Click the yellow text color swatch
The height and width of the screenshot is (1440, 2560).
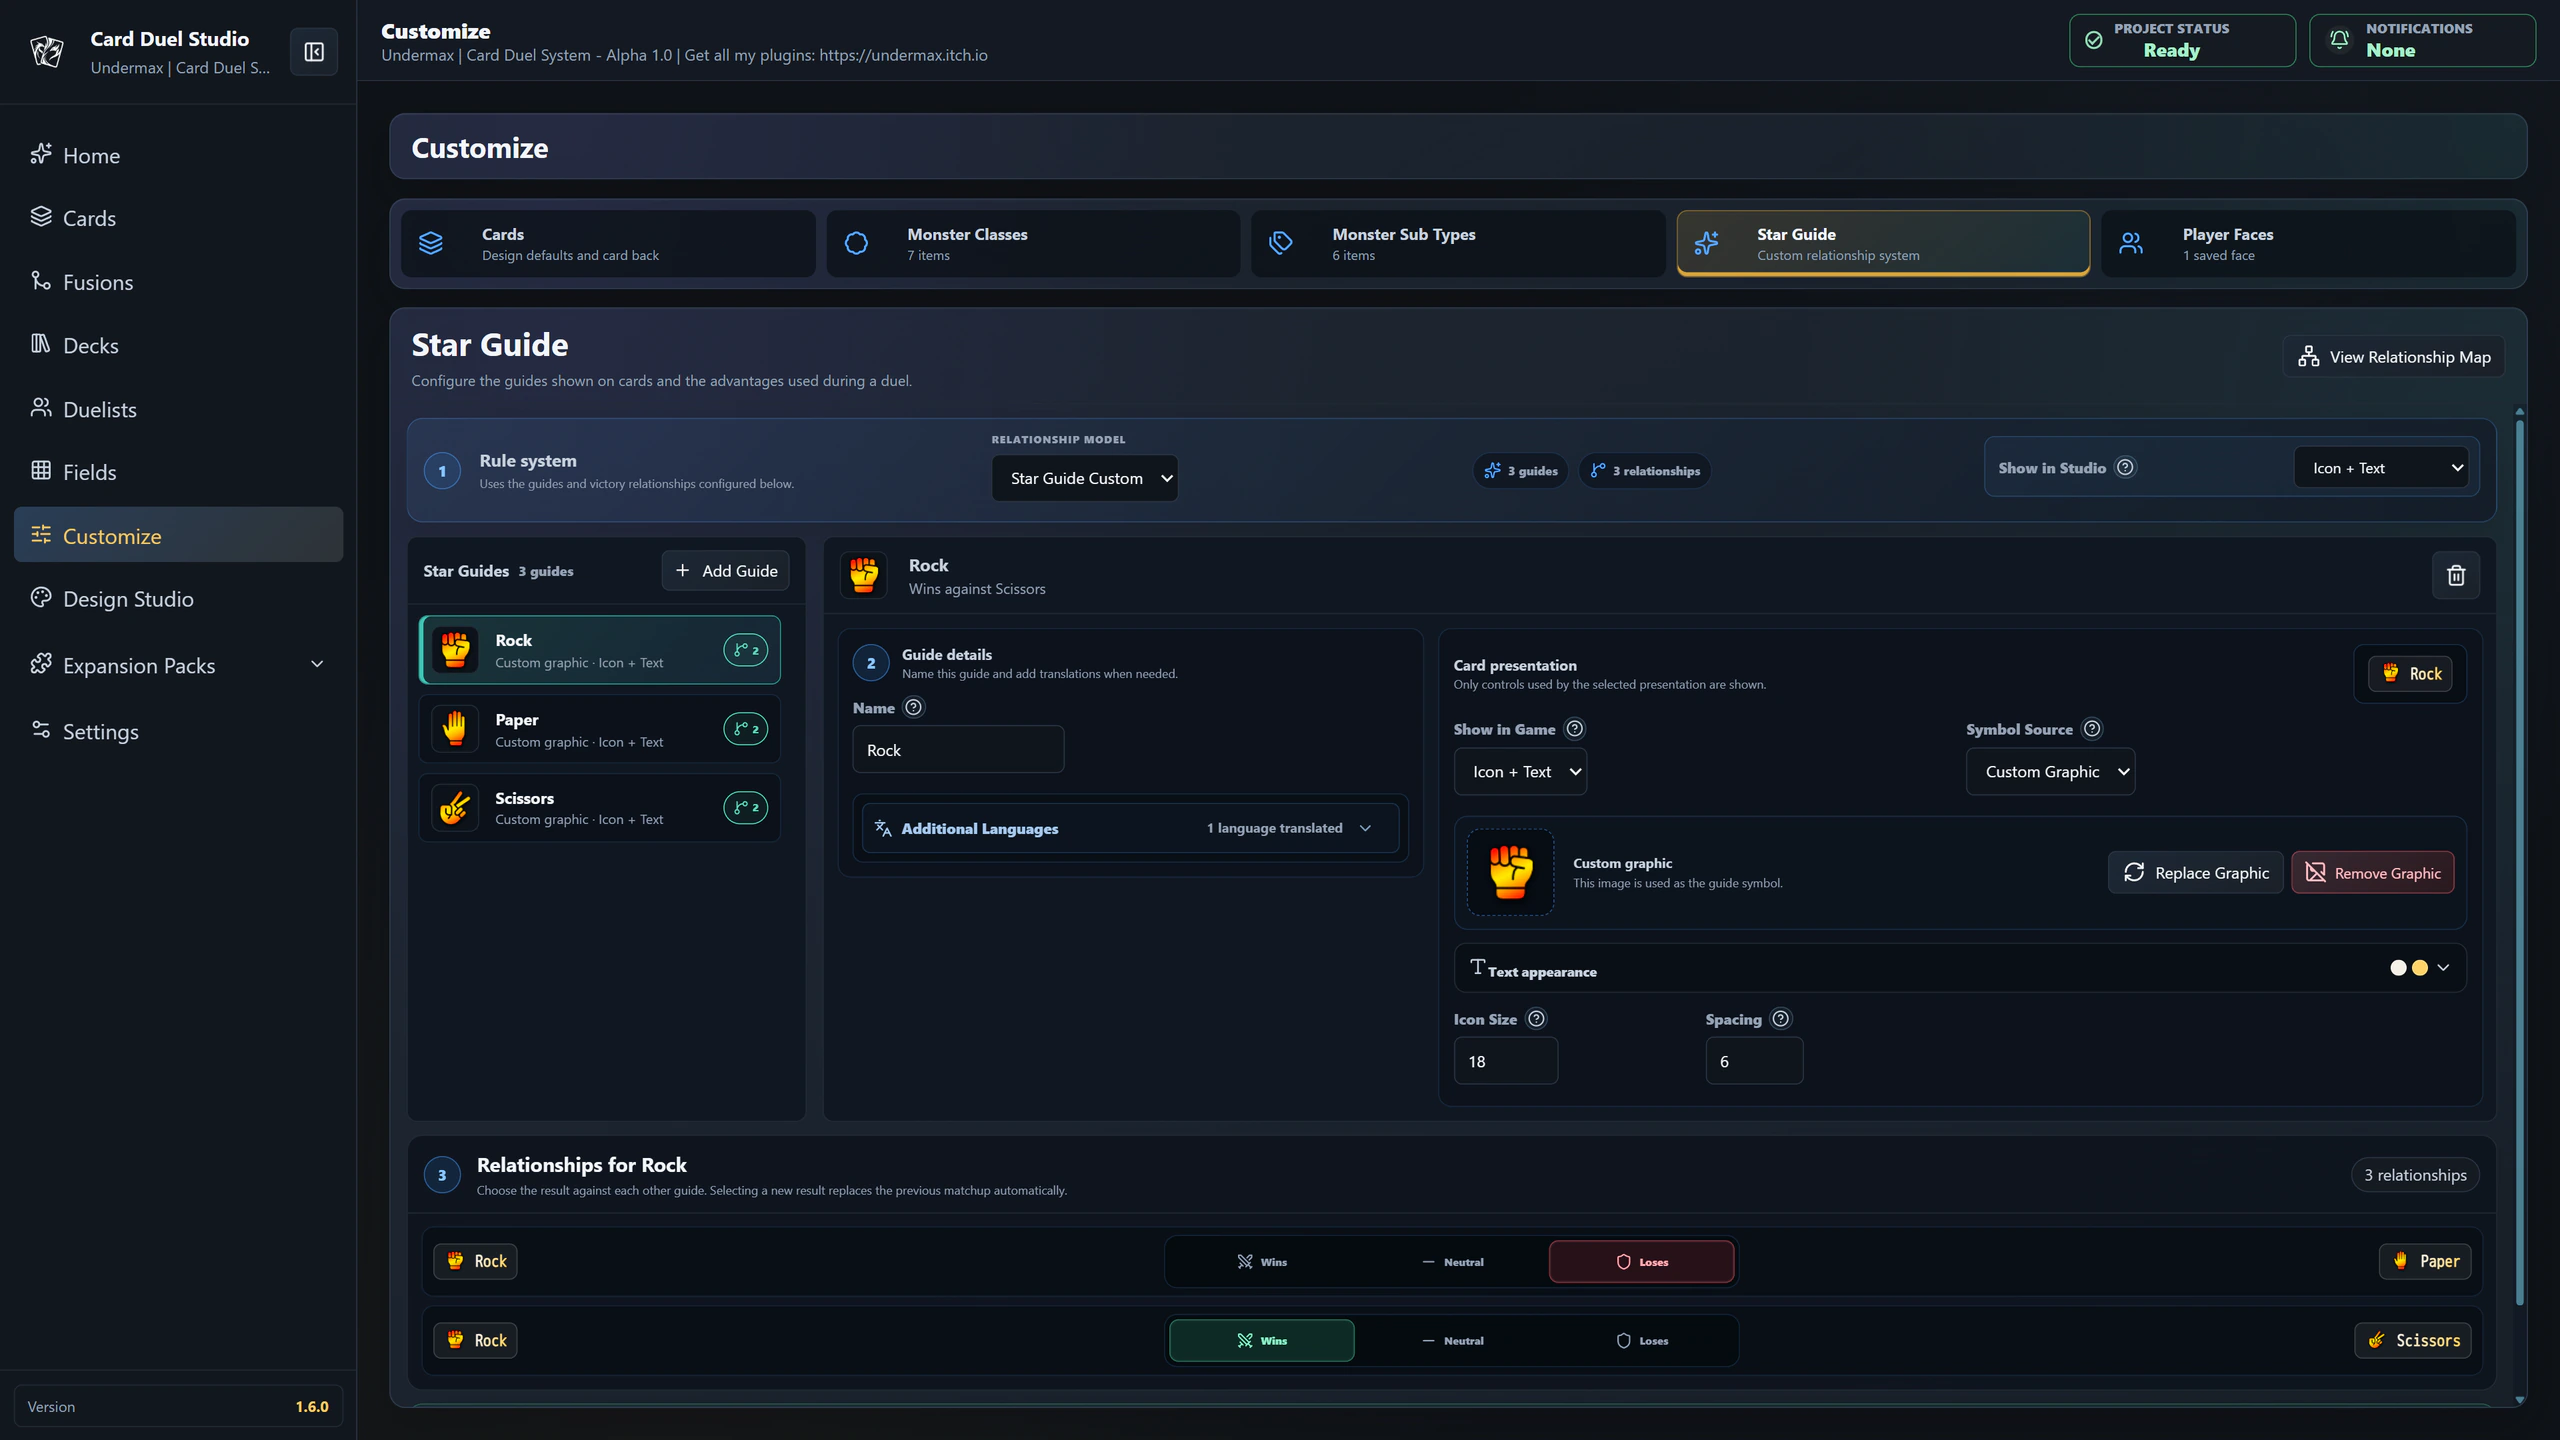(2420, 968)
